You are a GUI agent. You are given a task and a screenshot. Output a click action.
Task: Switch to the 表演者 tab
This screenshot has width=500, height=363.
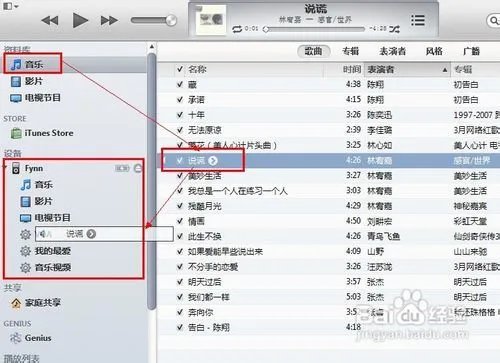(392, 51)
